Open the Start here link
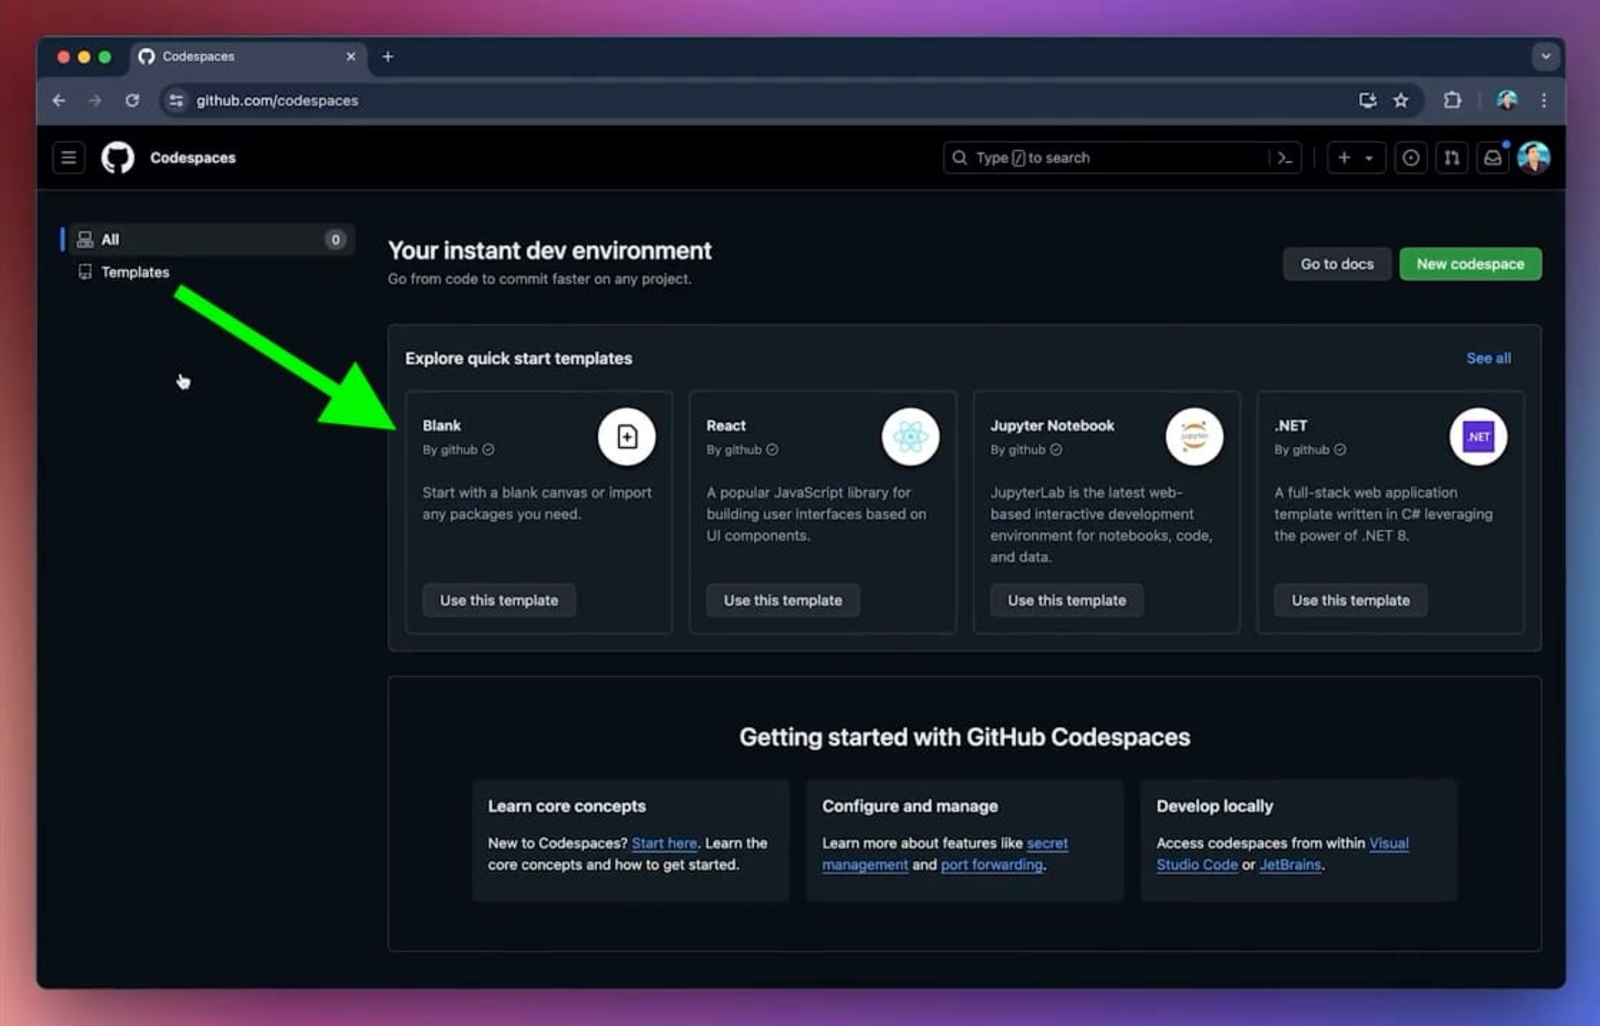This screenshot has width=1600, height=1026. [664, 843]
